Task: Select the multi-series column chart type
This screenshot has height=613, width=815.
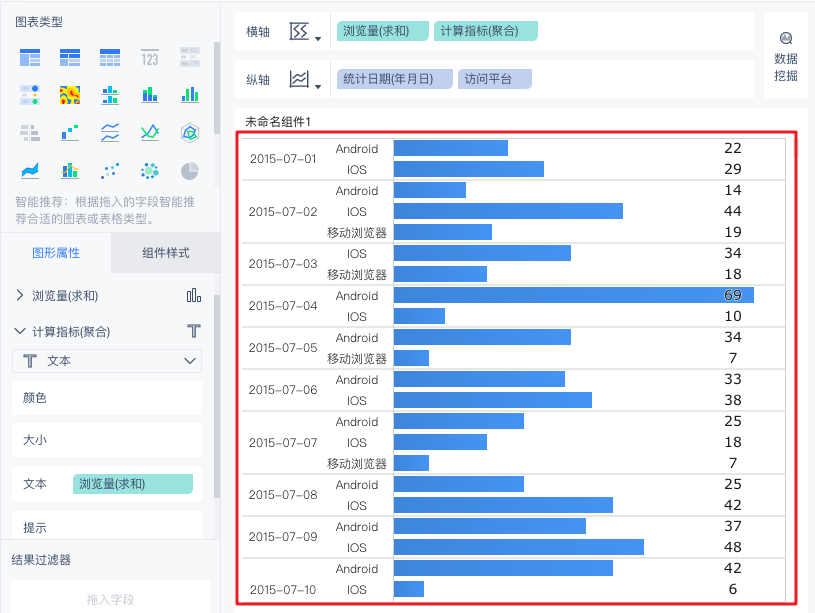Action: point(190,95)
